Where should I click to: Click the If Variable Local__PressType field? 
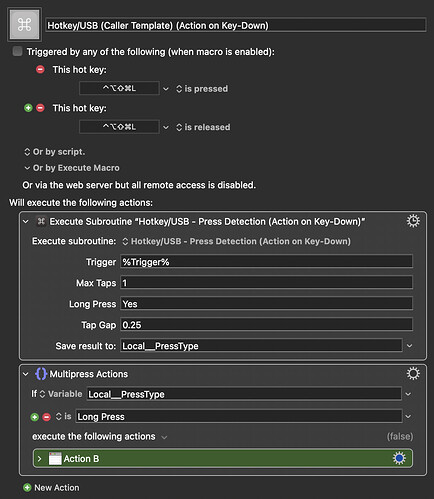pyautogui.click(x=244, y=394)
